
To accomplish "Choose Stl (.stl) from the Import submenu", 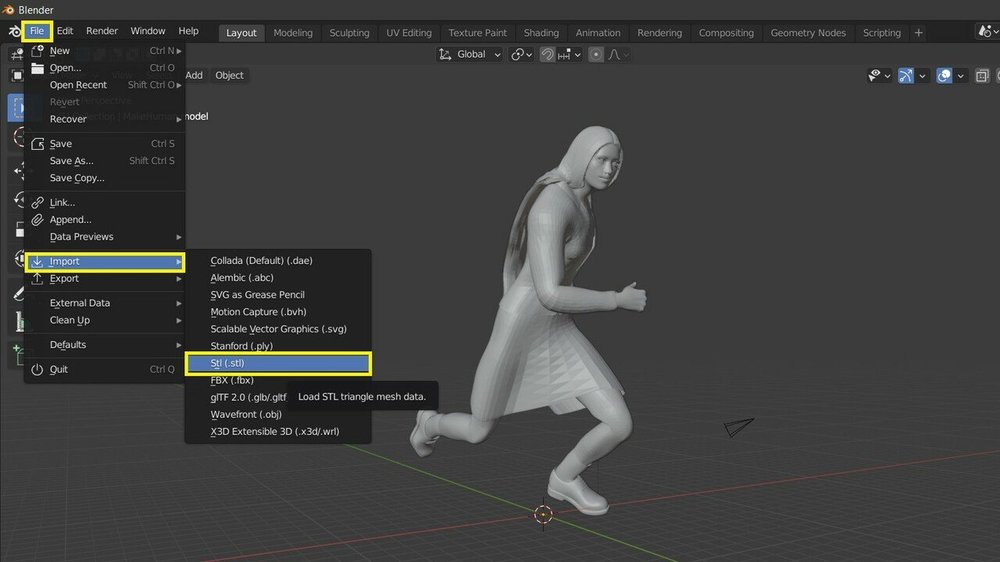I will click(278, 363).
